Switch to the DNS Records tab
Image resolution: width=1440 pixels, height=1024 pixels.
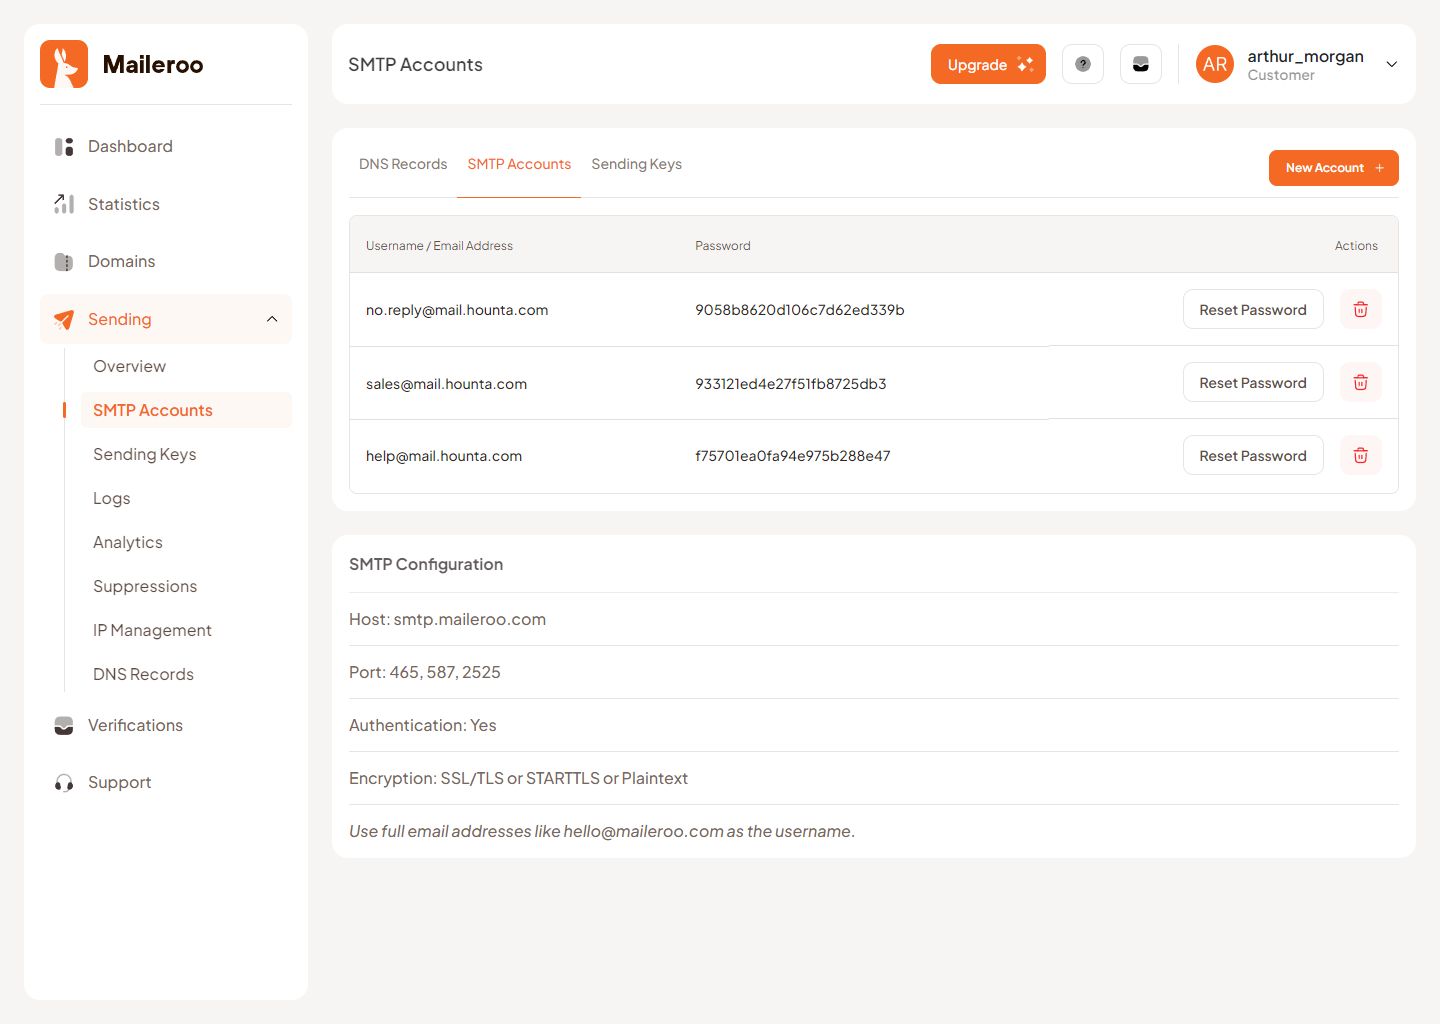402,164
